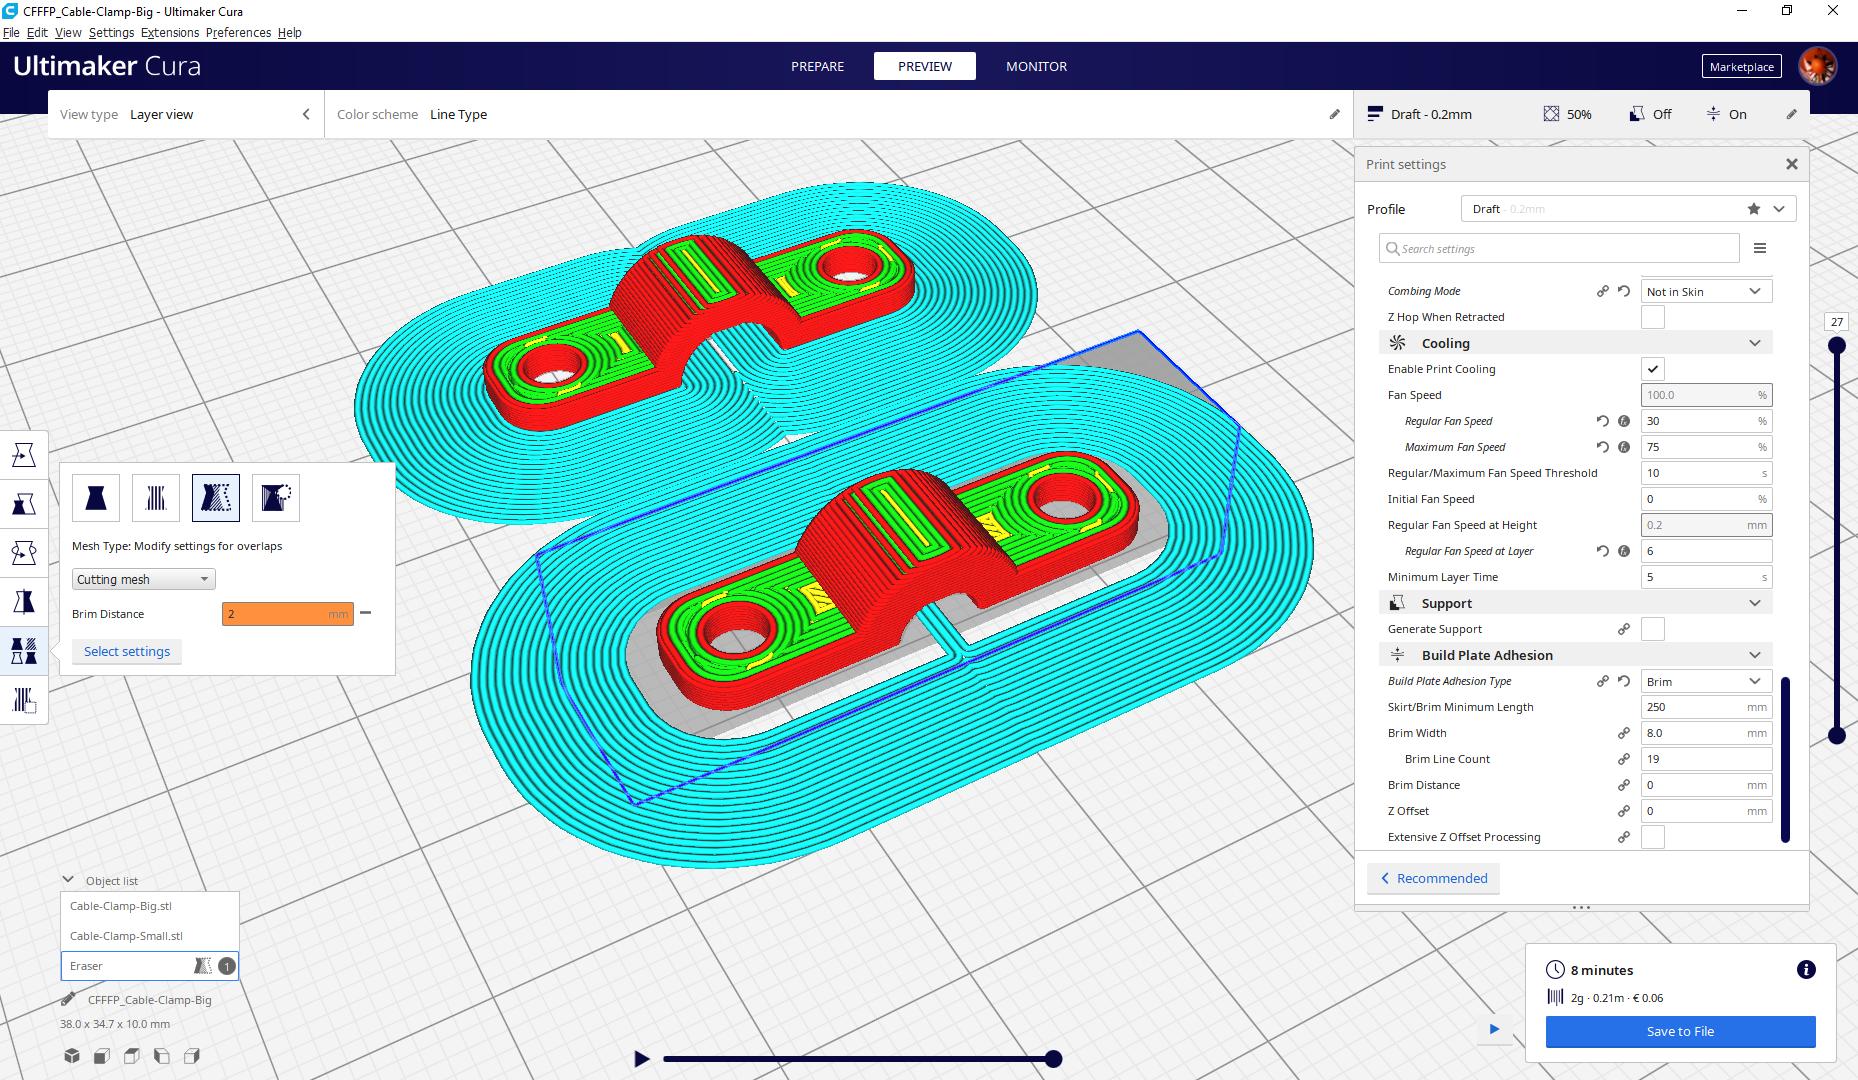The image size is (1858, 1080).
Task: Click the Save to File button
Action: coord(1680,1031)
